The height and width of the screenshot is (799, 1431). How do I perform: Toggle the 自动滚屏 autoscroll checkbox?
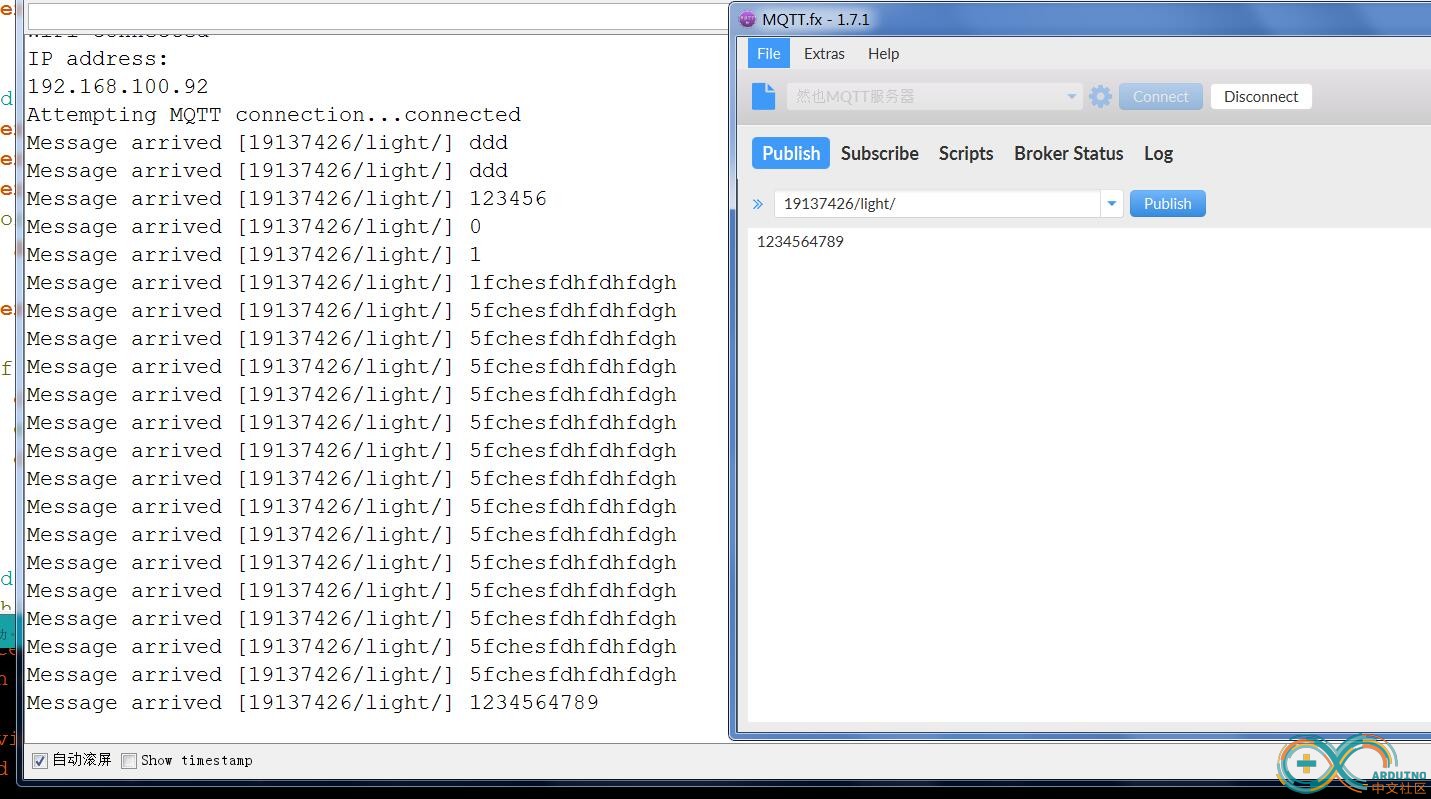[40, 761]
